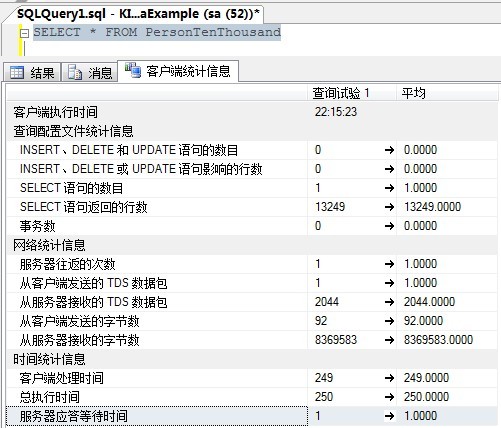
Task: Click the message page icon on 消息 tab
Action: click(x=75, y=72)
